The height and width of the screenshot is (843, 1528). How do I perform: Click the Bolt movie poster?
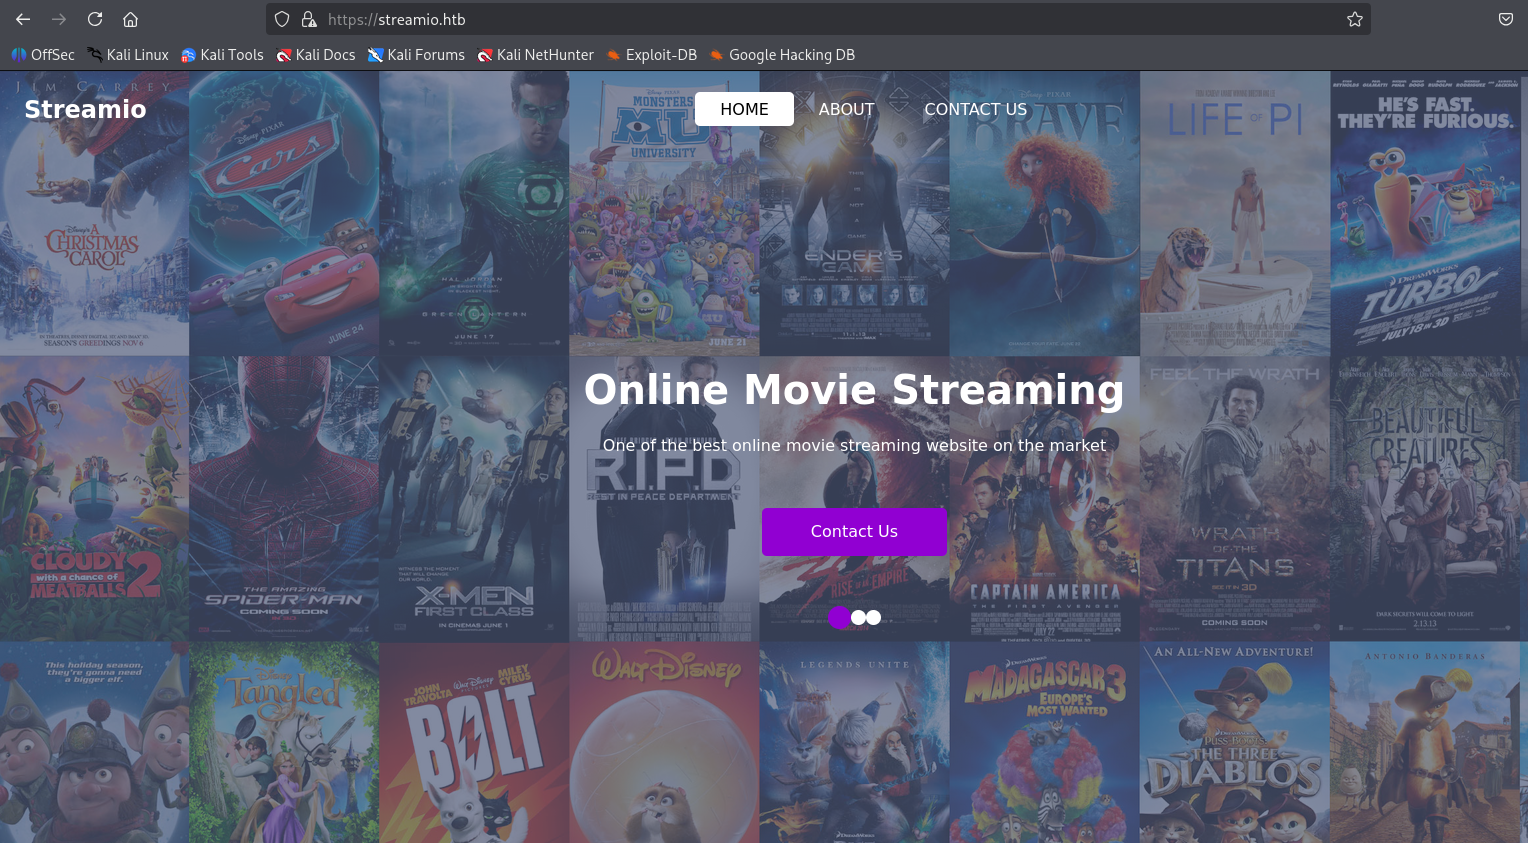pyautogui.click(x=474, y=742)
